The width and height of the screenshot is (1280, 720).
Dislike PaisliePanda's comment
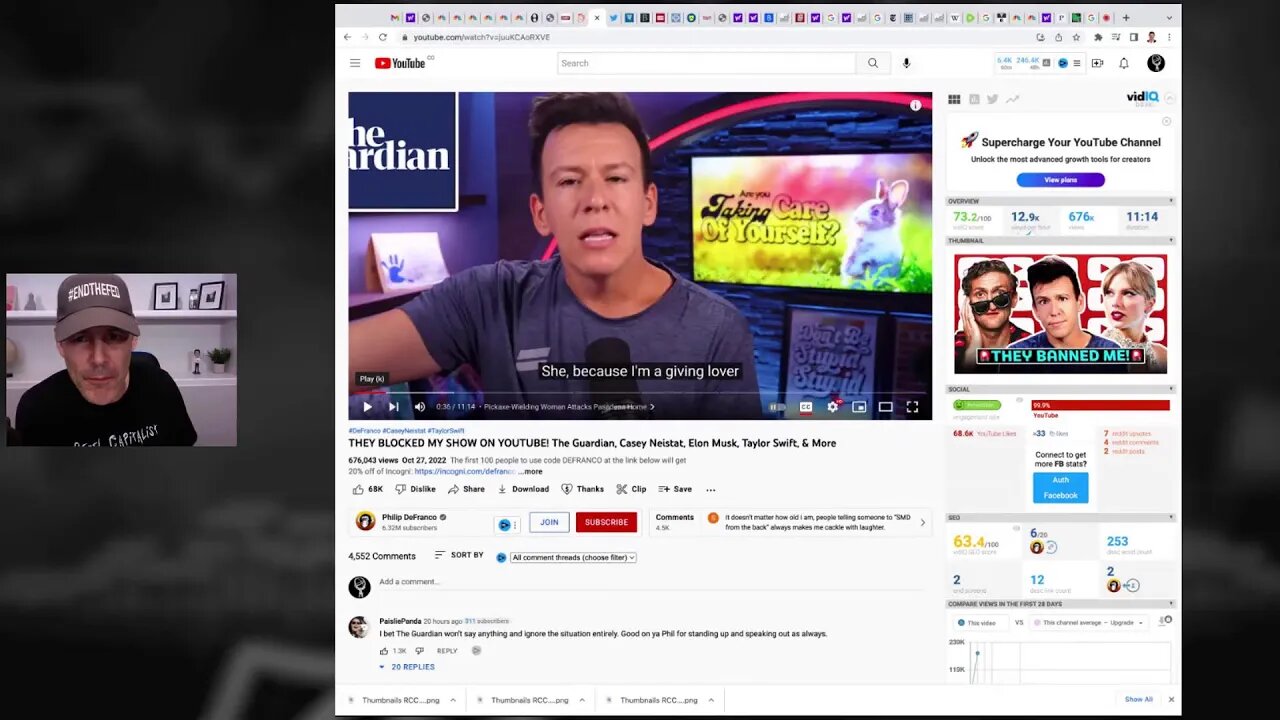(x=419, y=651)
